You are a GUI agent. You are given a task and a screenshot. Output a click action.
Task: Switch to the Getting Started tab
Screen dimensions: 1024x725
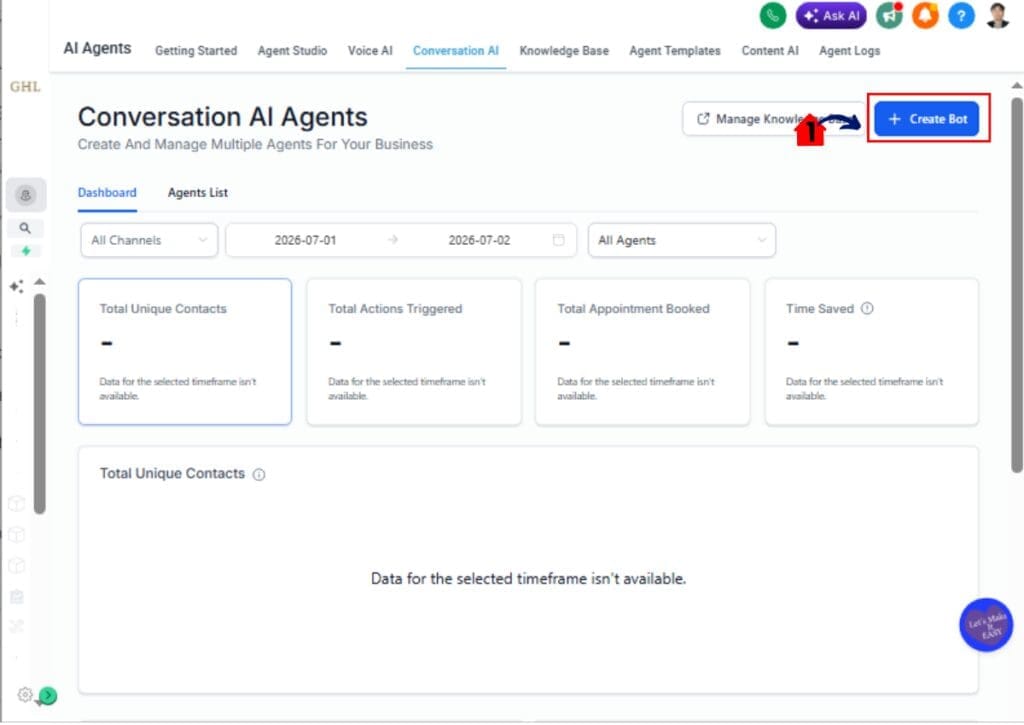(x=196, y=51)
